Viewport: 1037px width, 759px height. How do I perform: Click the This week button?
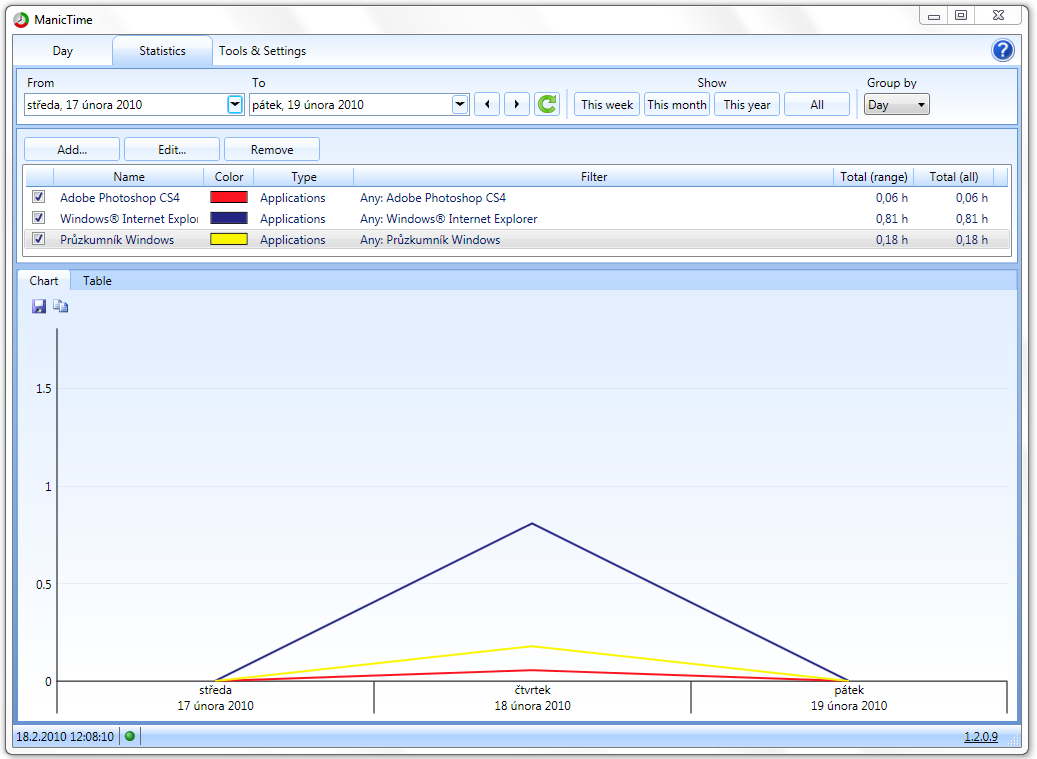coord(607,104)
